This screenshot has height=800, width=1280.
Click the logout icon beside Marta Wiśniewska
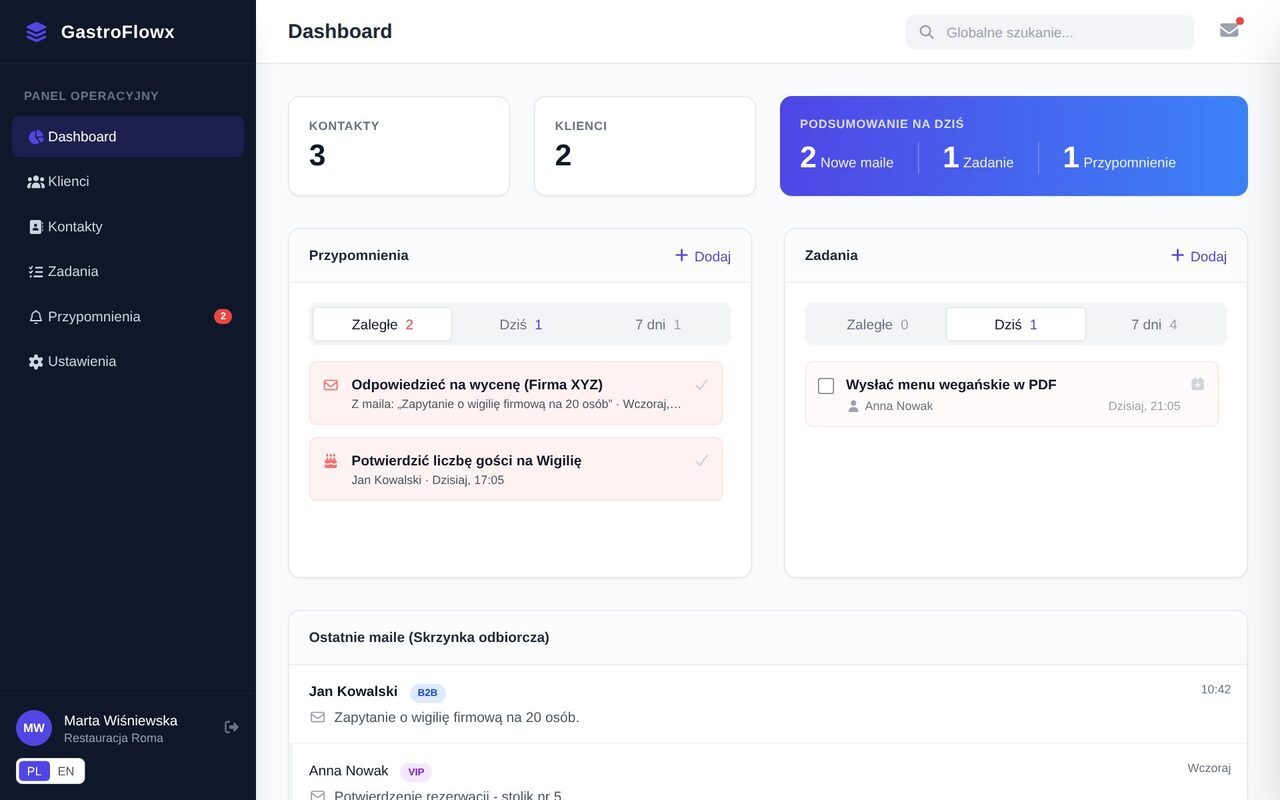coord(232,727)
